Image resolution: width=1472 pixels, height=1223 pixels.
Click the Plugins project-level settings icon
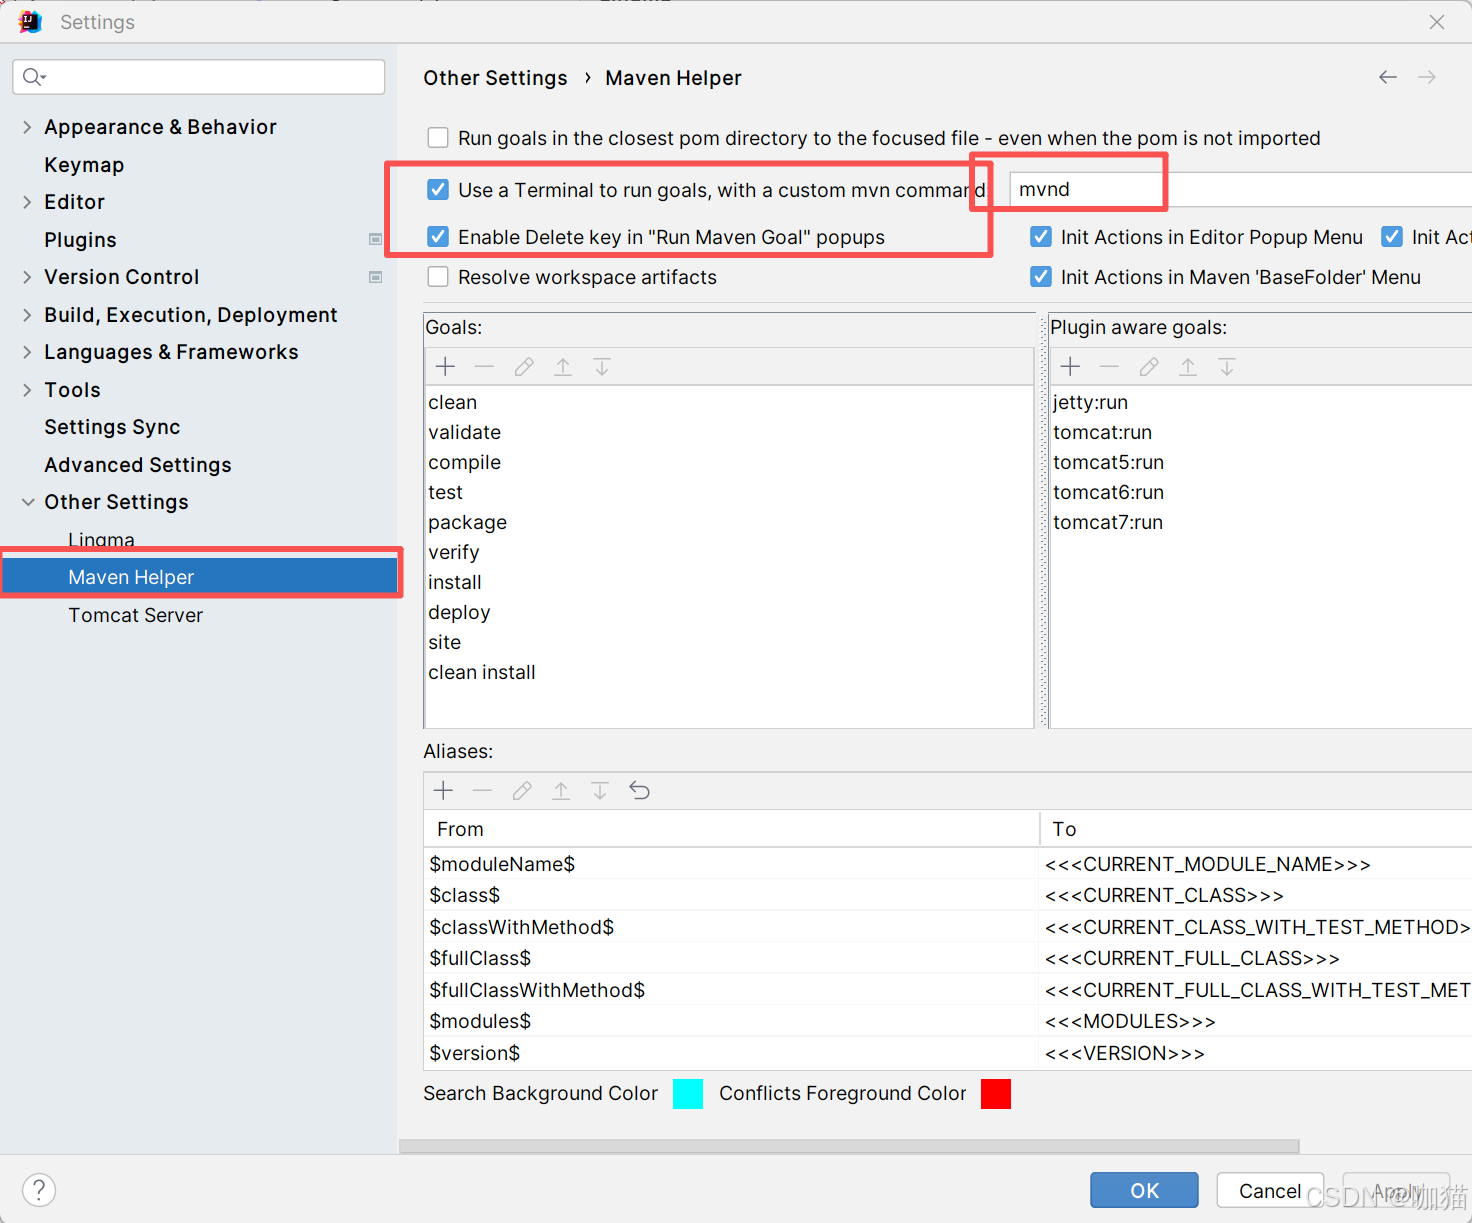pos(376,239)
